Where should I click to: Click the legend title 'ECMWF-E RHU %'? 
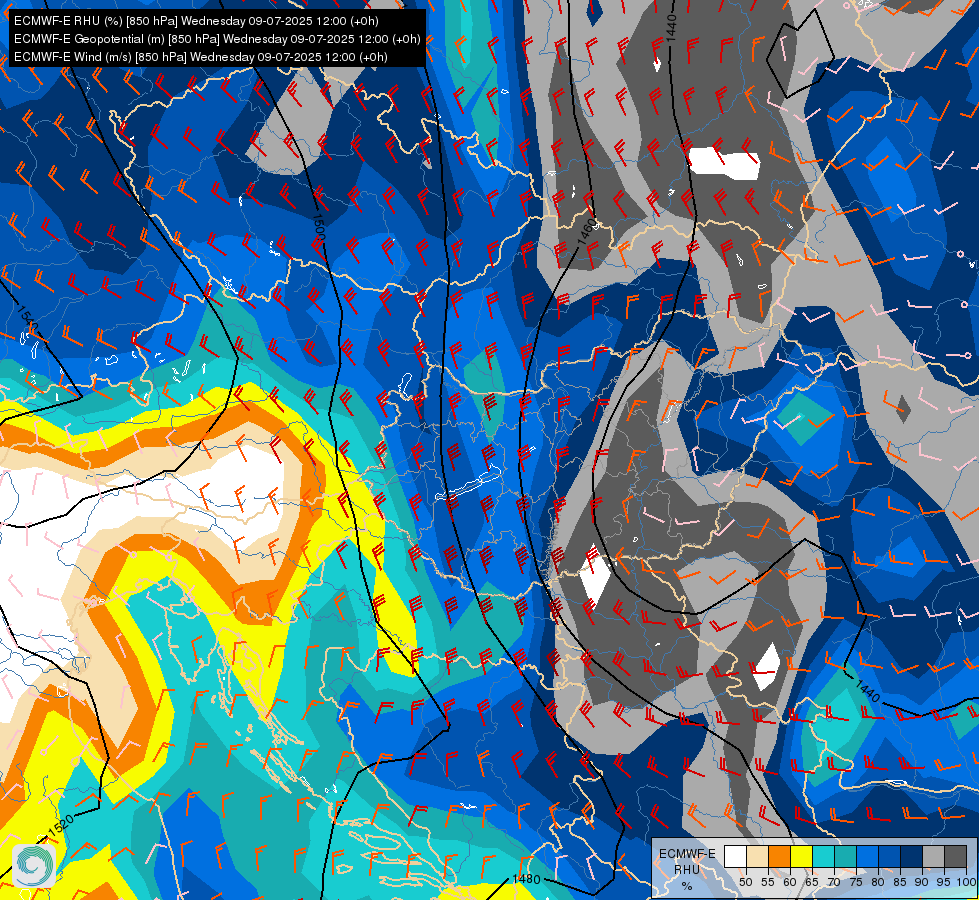(x=687, y=869)
